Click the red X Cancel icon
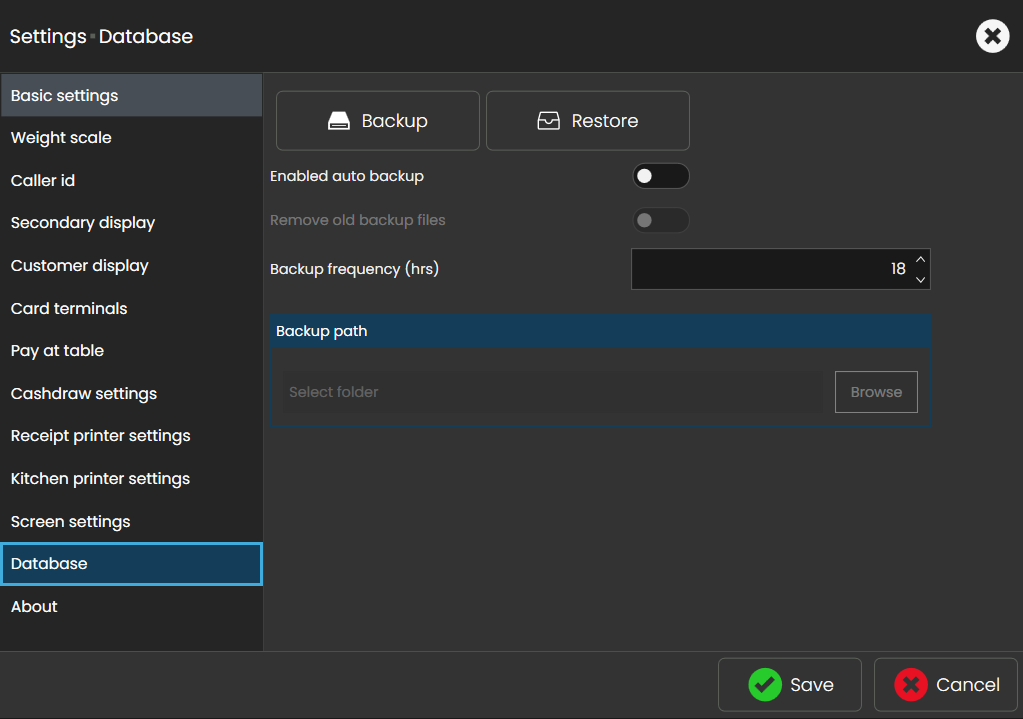Viewport: 1023px width, 719px height. (911, 685)
